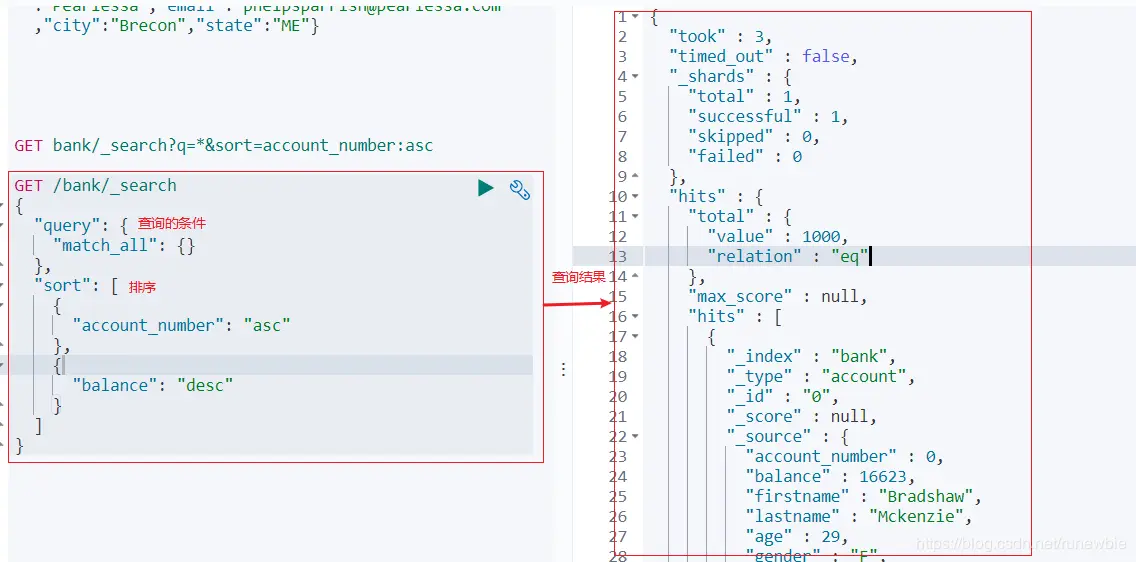Image resolution: width=1136 pixels, height=562 pixels.
Task: Click the "relation" : "eq" line
Action: 788,256
